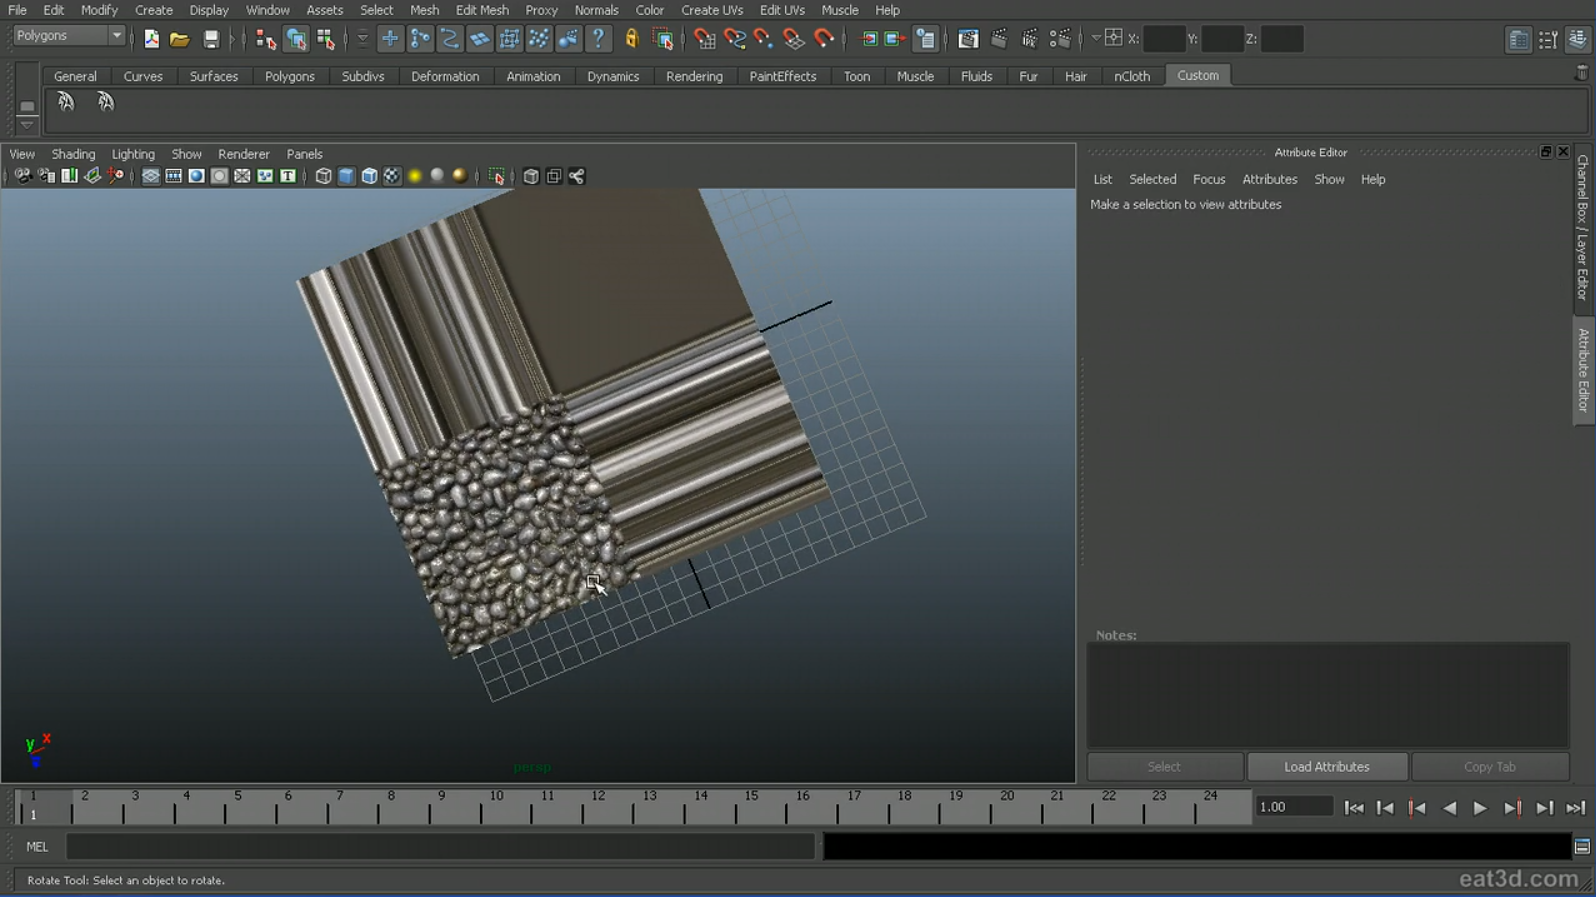Image resolution: width=1596 pixels, height=897 pixels.
Task: Switch to the Rendering shelf tab
Action: click(x=694, y=76)
